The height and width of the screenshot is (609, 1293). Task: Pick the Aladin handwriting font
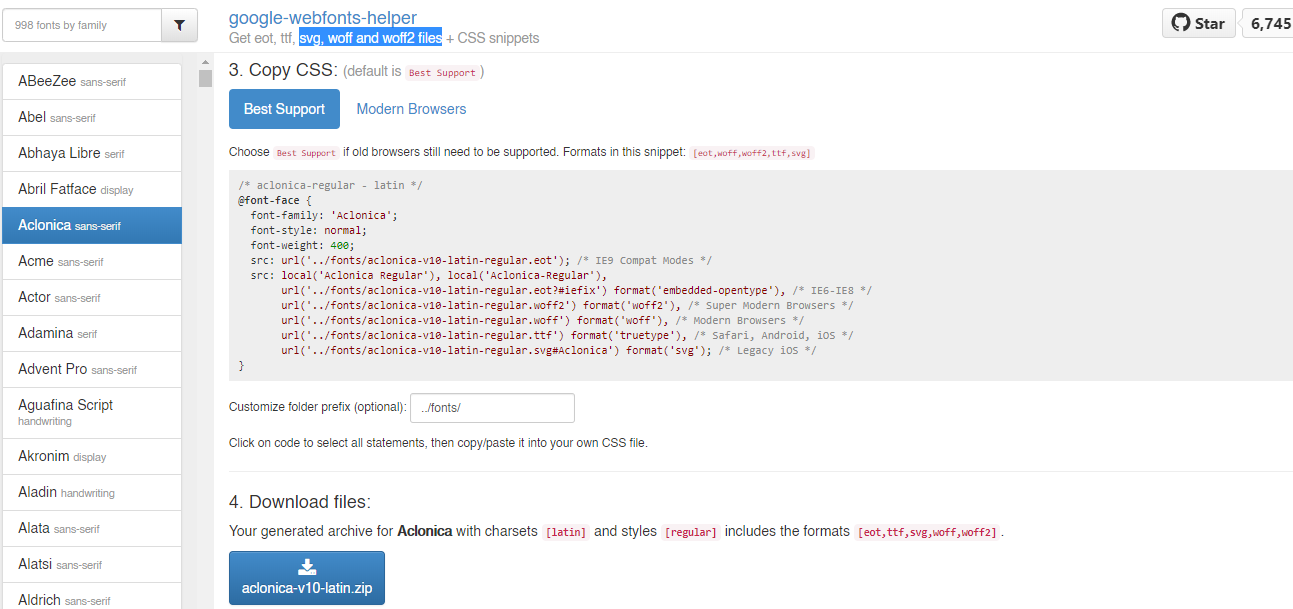point(92,492)
